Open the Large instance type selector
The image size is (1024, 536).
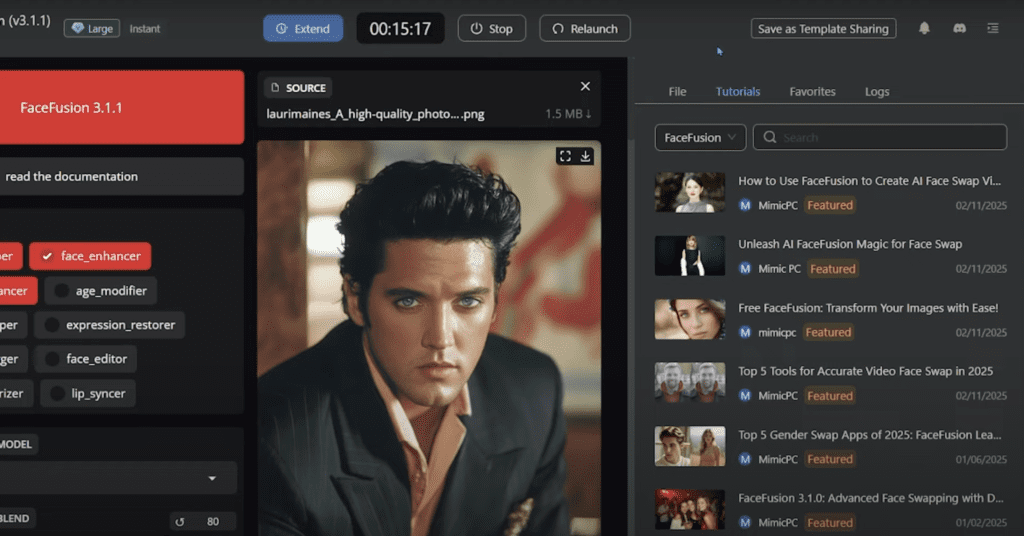coord(92,29)
